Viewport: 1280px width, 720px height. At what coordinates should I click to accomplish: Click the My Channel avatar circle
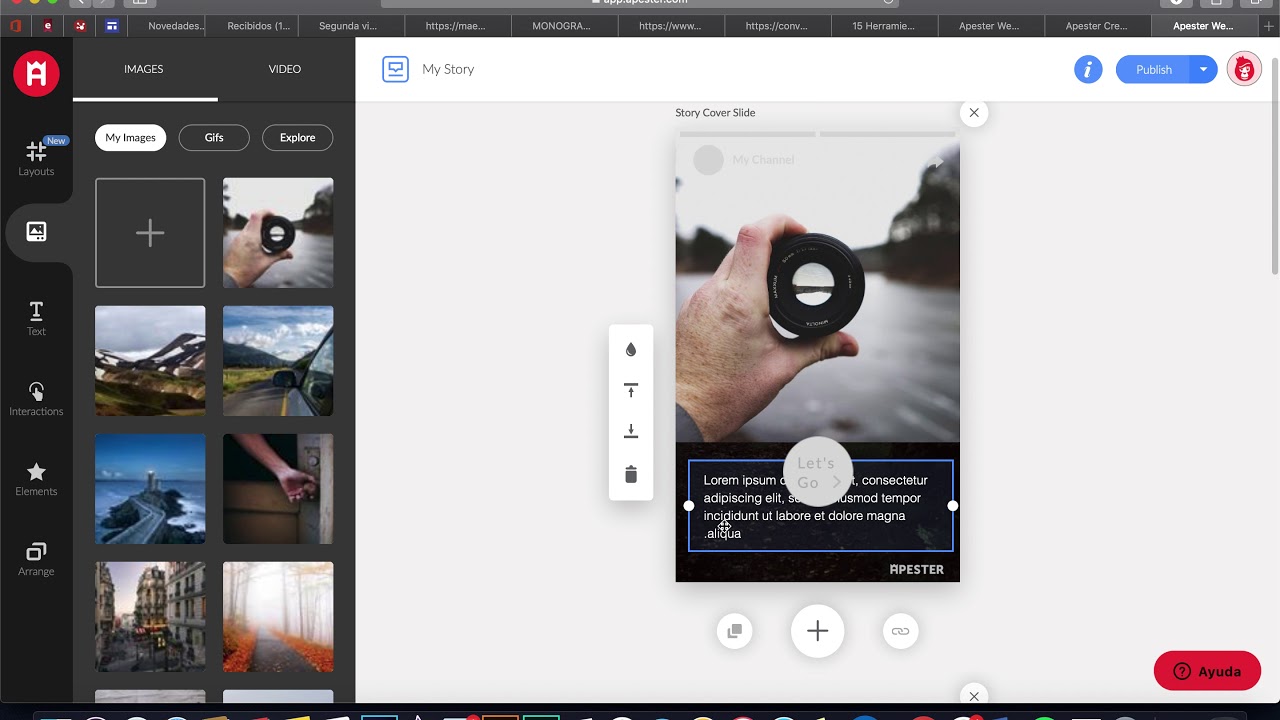click(708, 160)
